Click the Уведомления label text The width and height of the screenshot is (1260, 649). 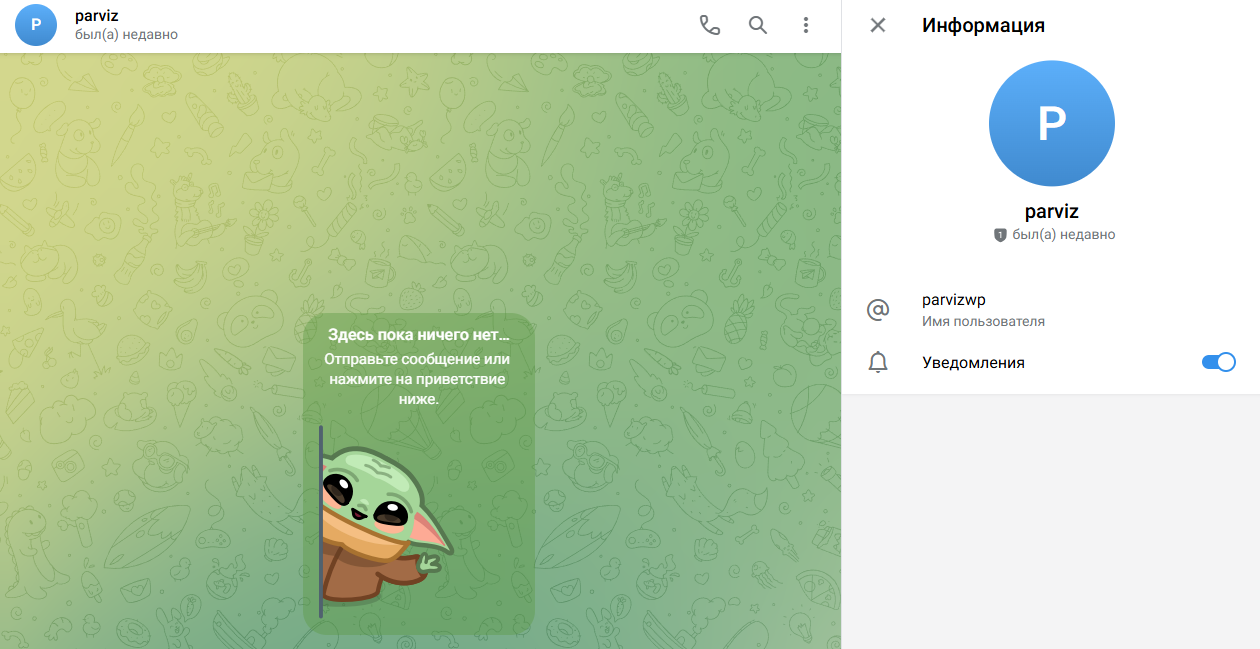(x=973, y=362)
